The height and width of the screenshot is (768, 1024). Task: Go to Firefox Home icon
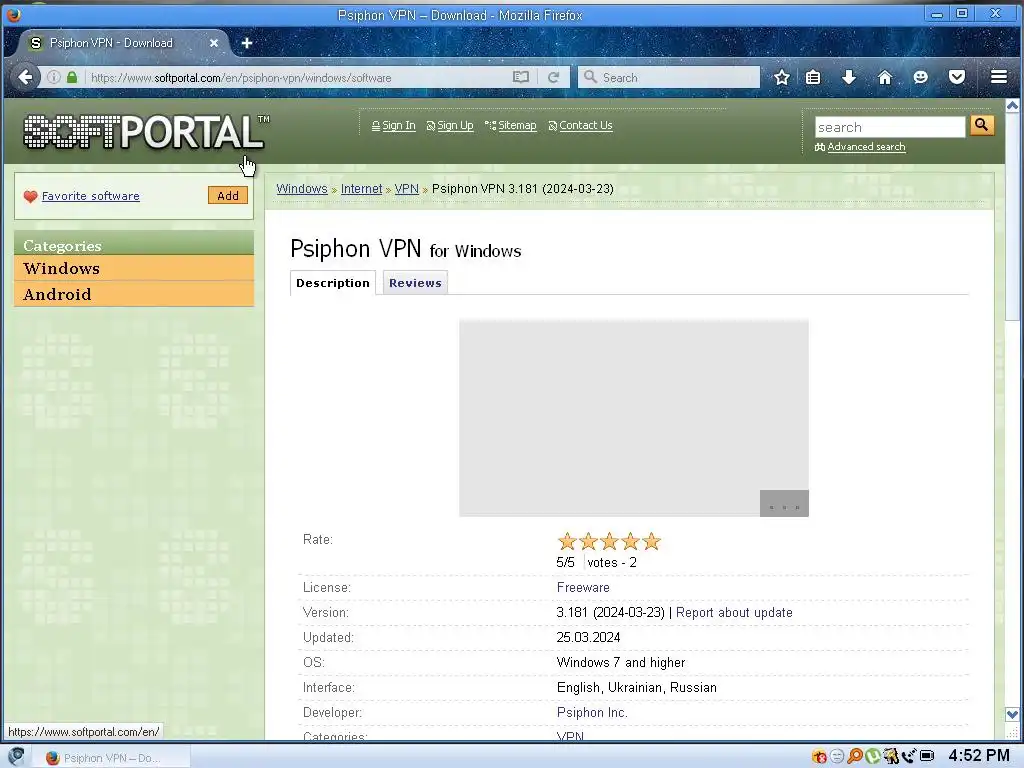coord(884,77)
